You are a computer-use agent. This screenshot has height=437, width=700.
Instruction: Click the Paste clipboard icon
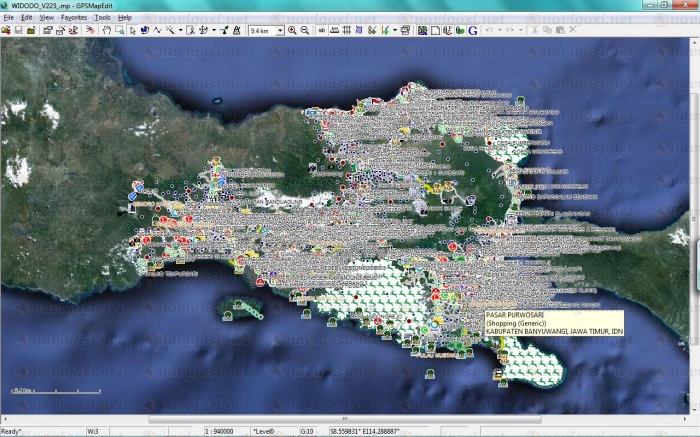coord(560,30)
